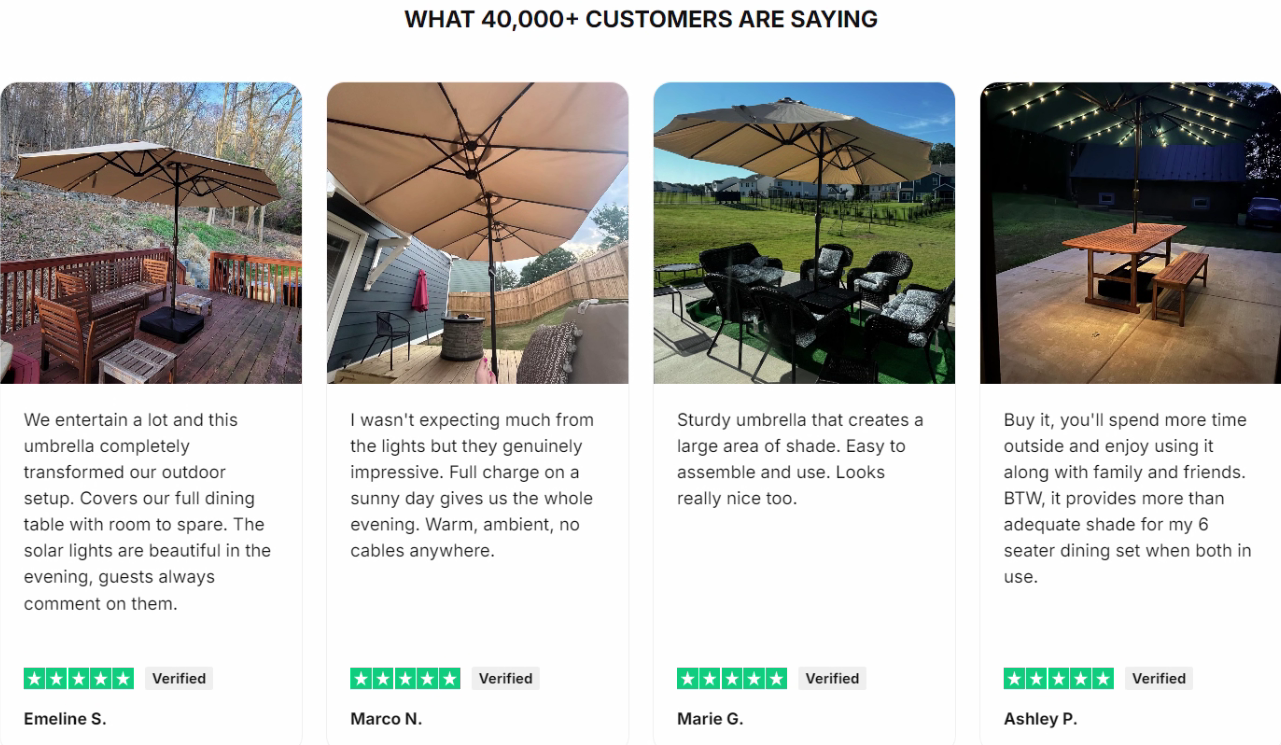Click the Verified badge on Marco's review

click(x=506, y=678)
